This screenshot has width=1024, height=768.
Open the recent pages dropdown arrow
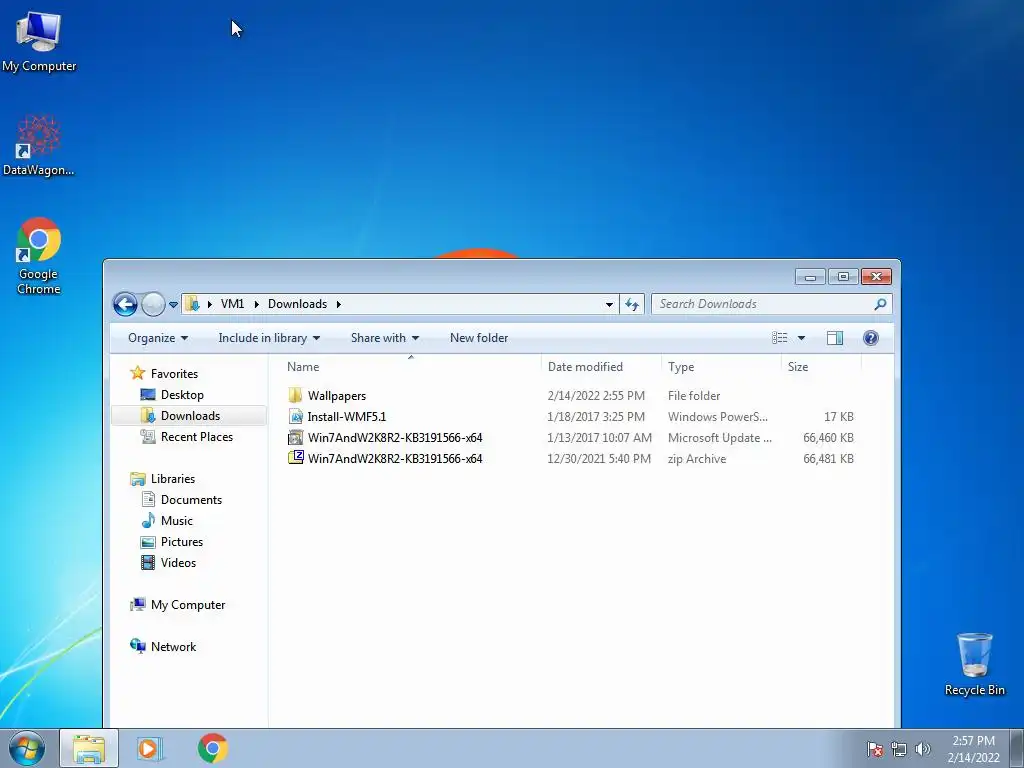click(173, 304)
